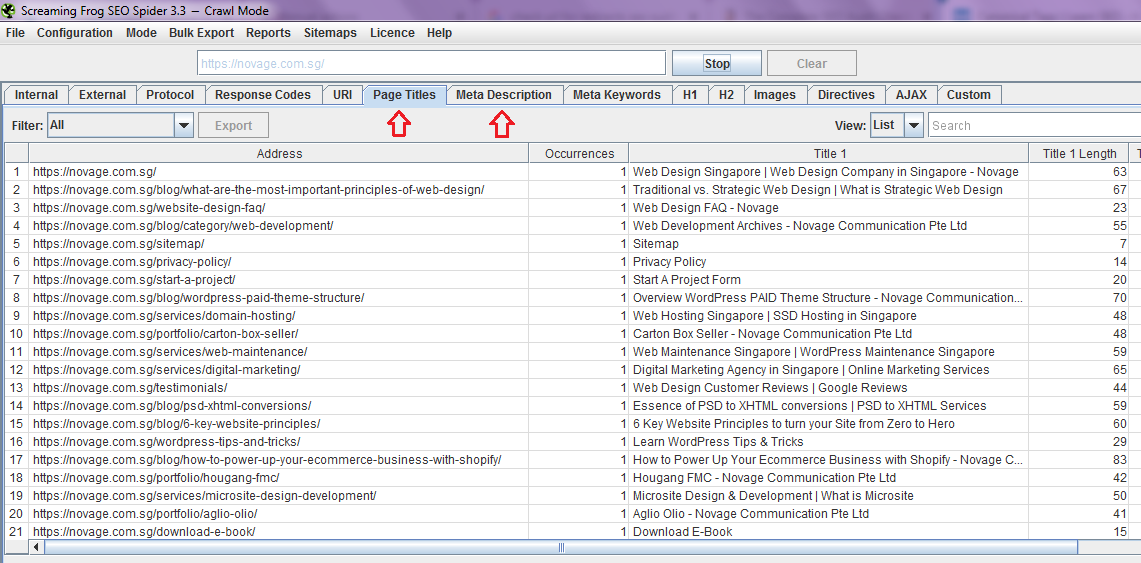Click the Export button
Image resolution: width=1141 pixels, height=563 pixels.
(x=234, y=125)
